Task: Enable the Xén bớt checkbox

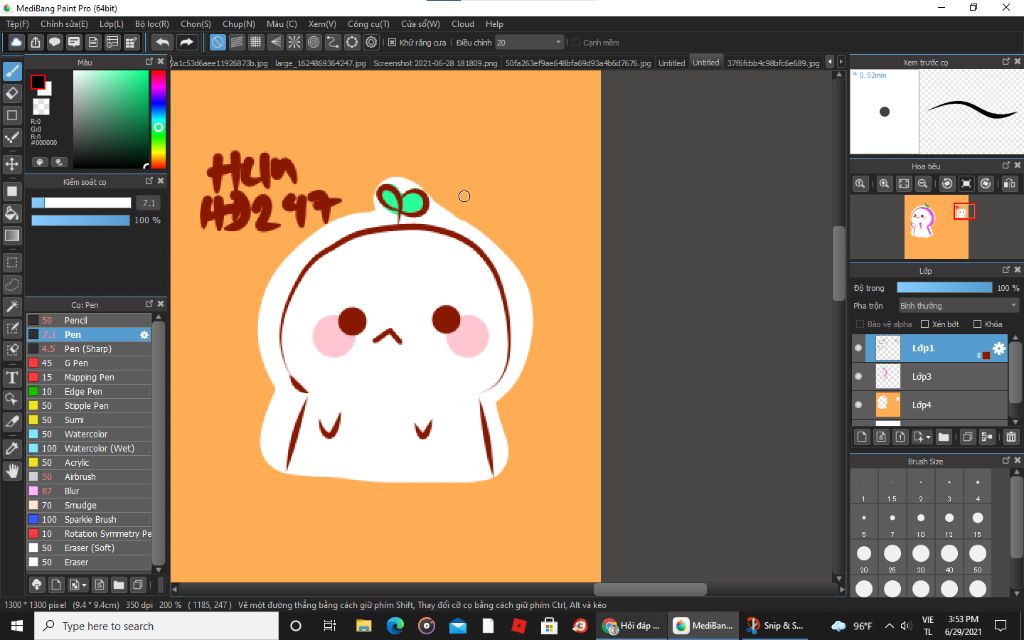Action: click(x=925, y=324)
